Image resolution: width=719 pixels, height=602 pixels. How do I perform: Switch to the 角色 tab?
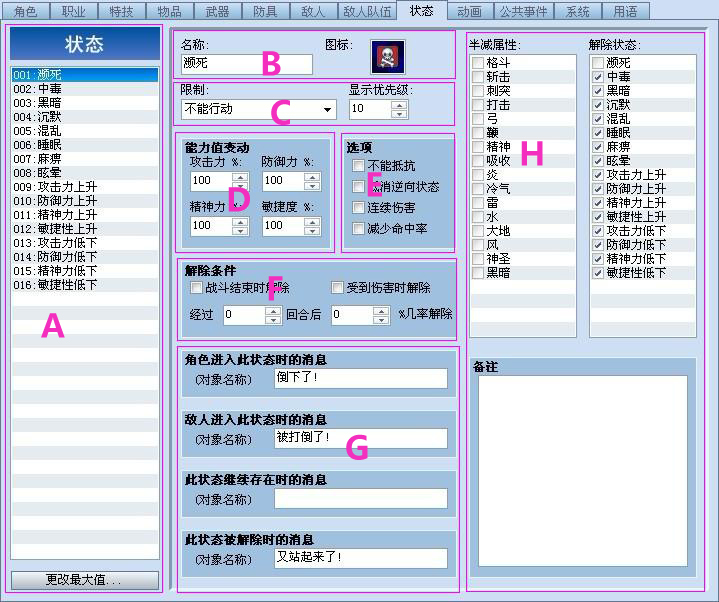point(25,11)
